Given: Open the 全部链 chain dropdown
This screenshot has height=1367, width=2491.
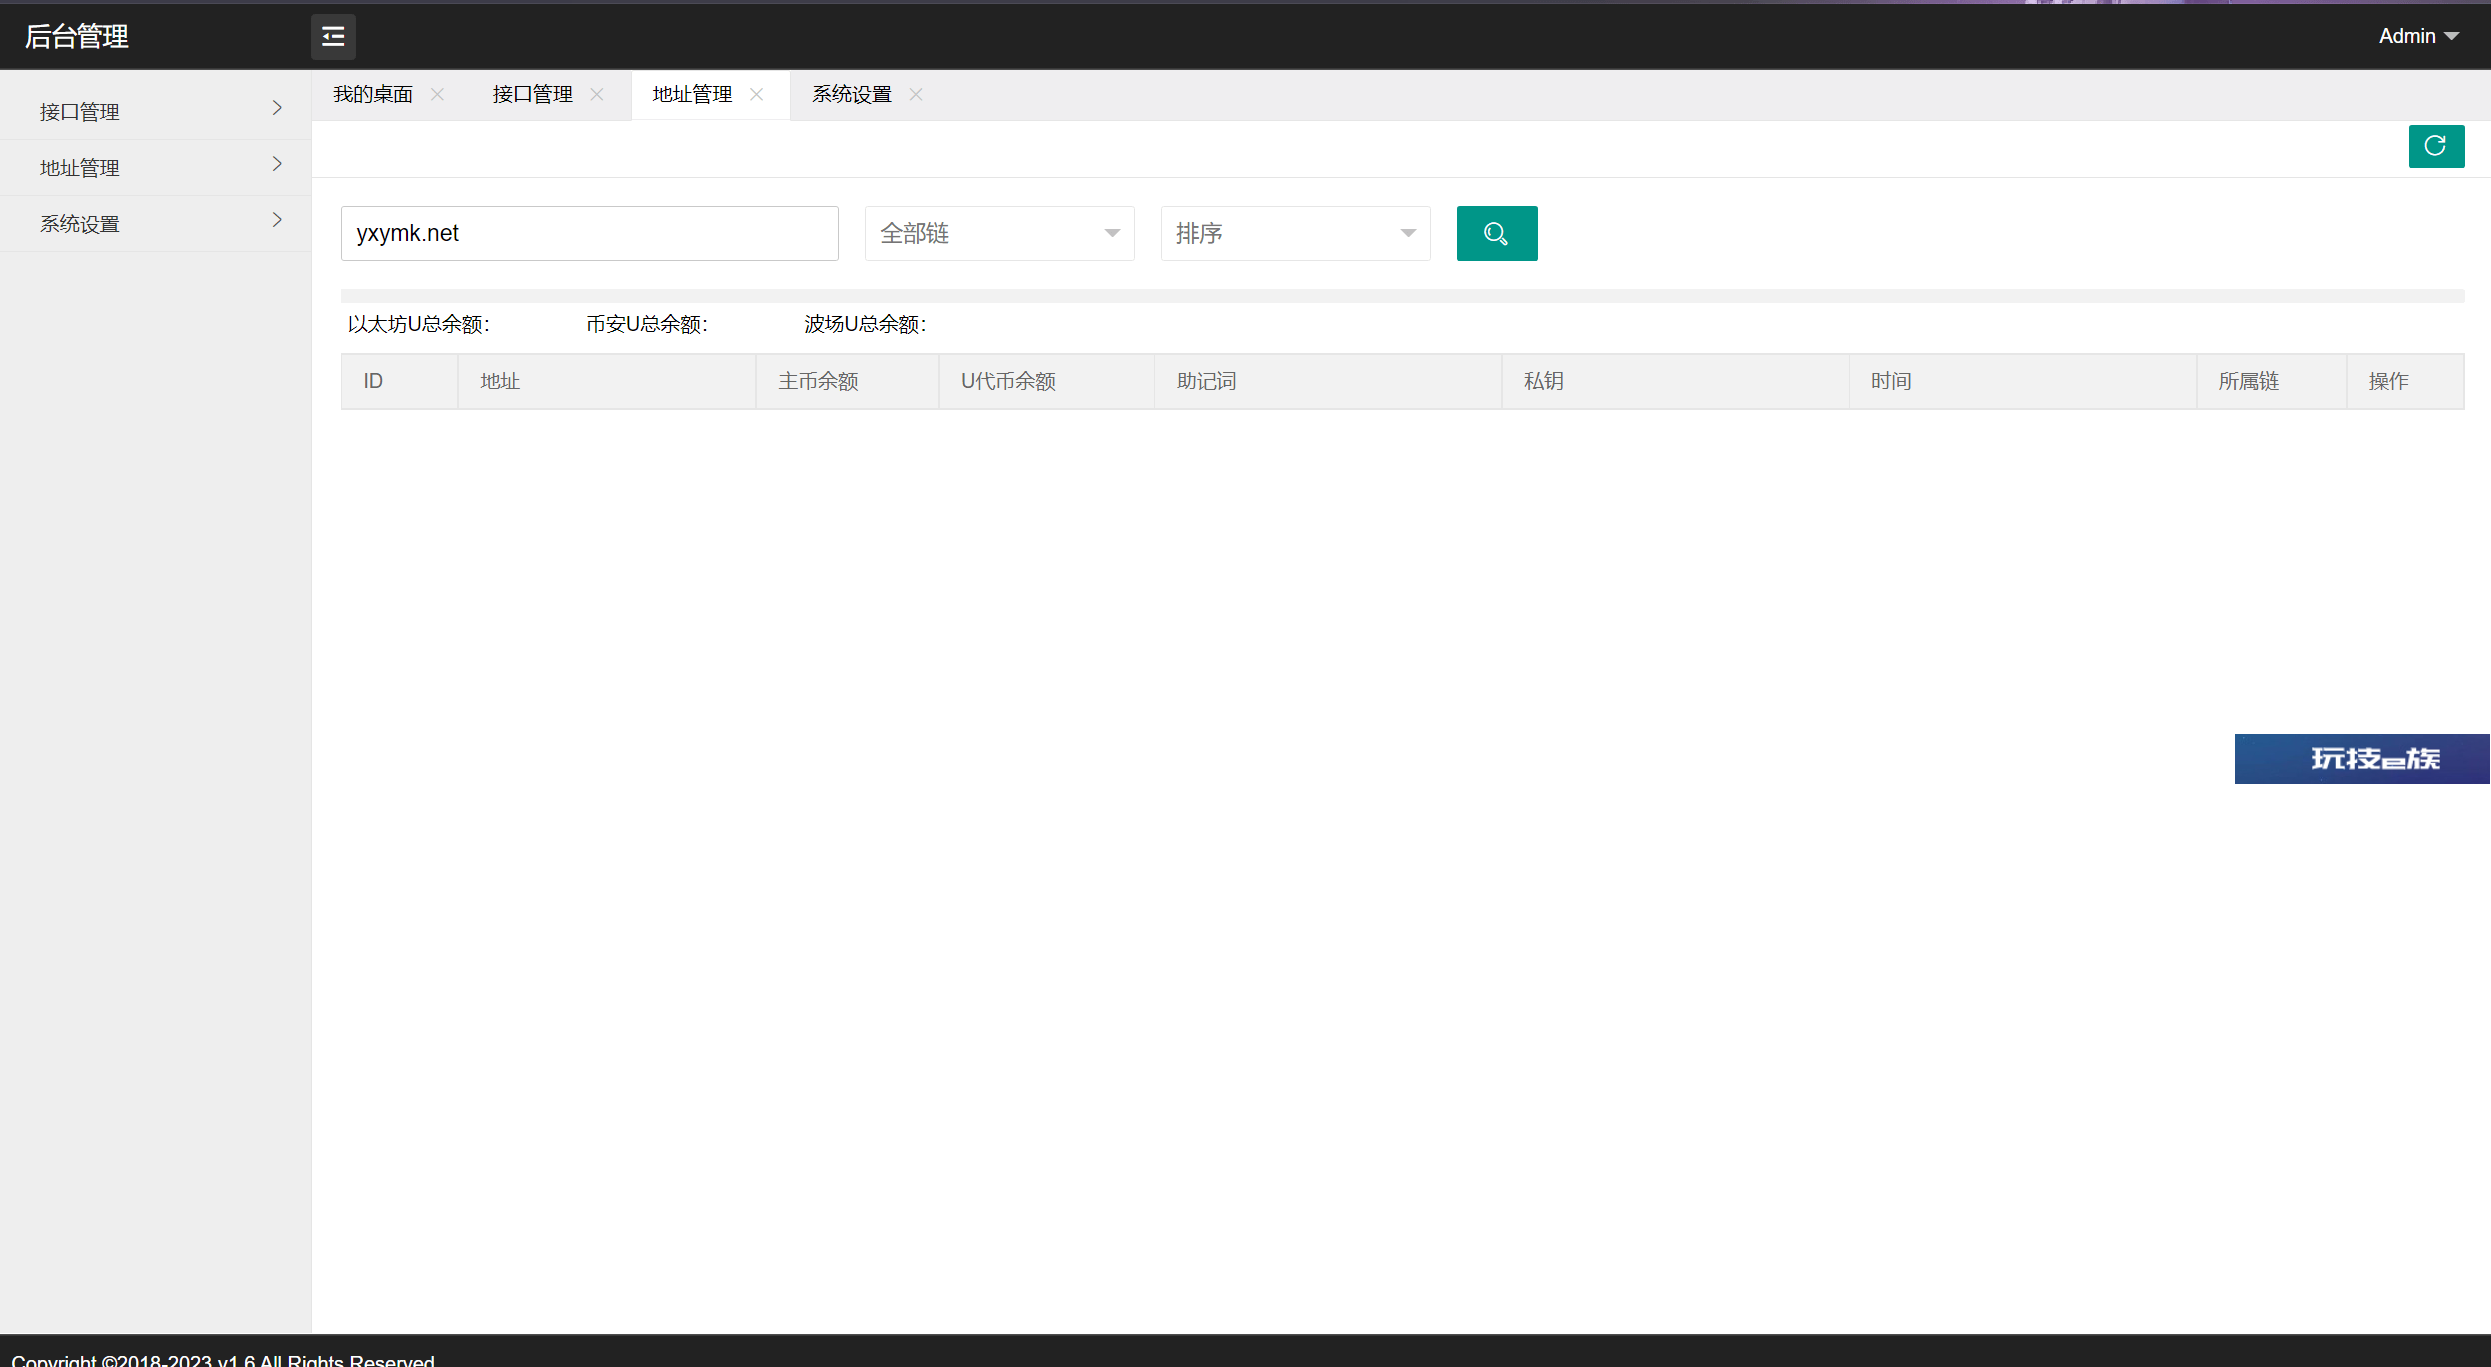Looking at the screenshot, I should point(1000,234).
